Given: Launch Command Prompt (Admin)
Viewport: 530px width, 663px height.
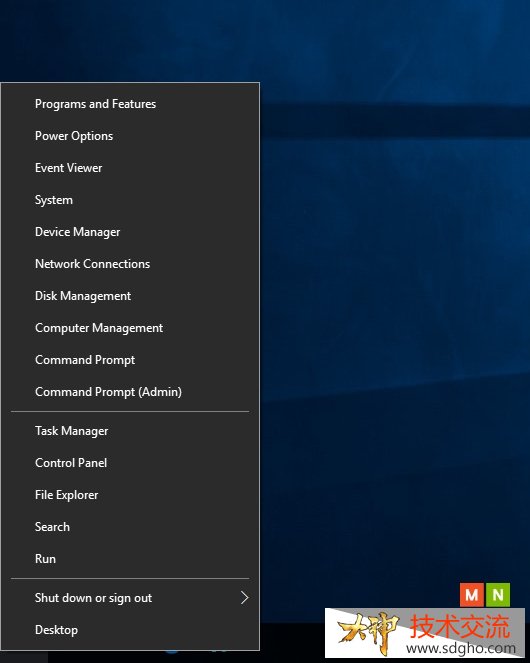Looking at the screenshot, I should click(x=130, y=392).
